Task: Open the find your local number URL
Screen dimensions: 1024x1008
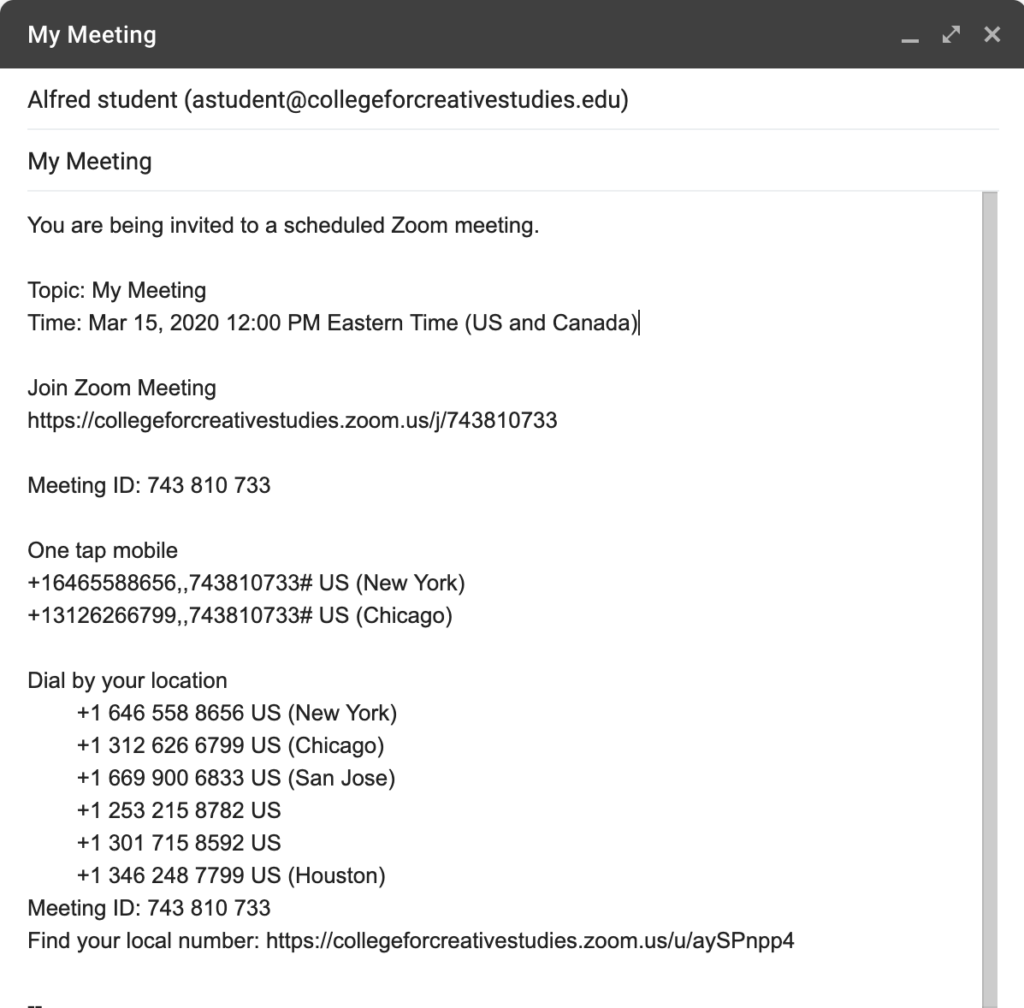Action: 529,940
